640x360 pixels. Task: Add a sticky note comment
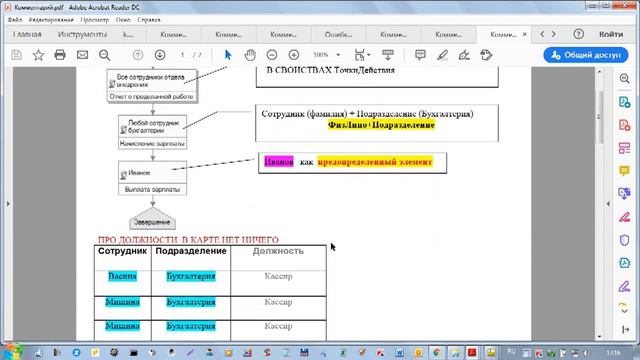420,55
